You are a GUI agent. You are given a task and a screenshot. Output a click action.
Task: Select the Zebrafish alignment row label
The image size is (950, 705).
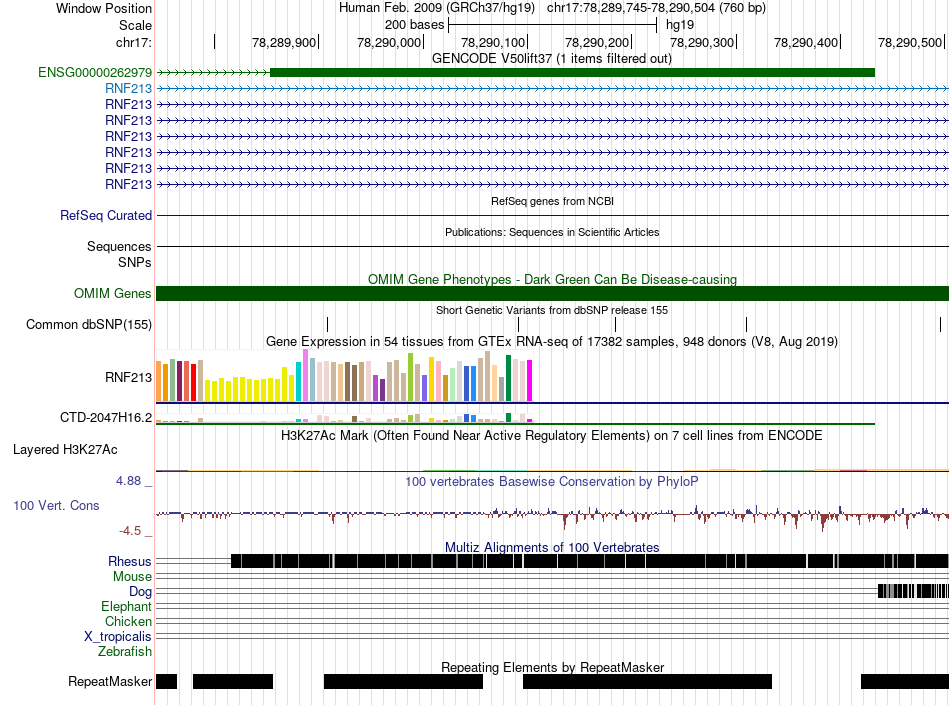(x=125, y=652)
